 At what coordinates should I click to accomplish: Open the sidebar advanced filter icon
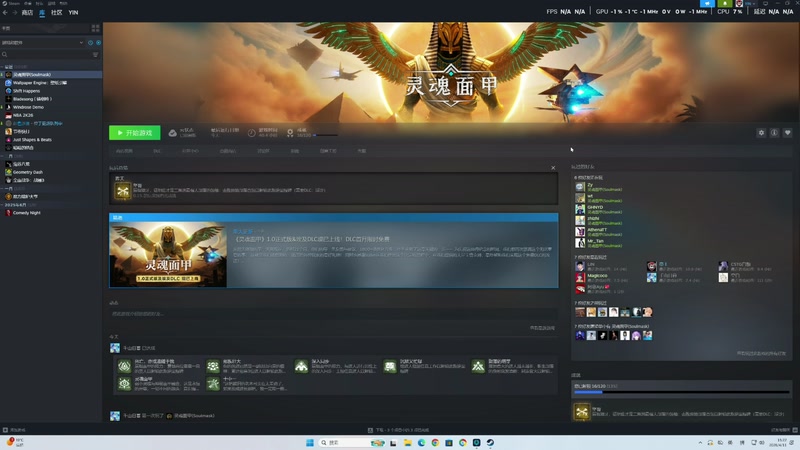click(95, 54)
